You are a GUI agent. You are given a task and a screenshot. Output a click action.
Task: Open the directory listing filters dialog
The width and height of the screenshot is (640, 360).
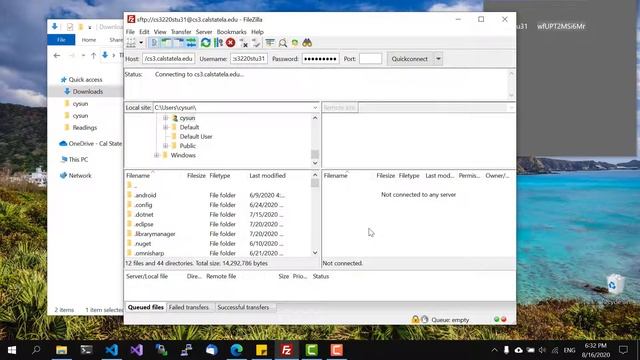270,42
